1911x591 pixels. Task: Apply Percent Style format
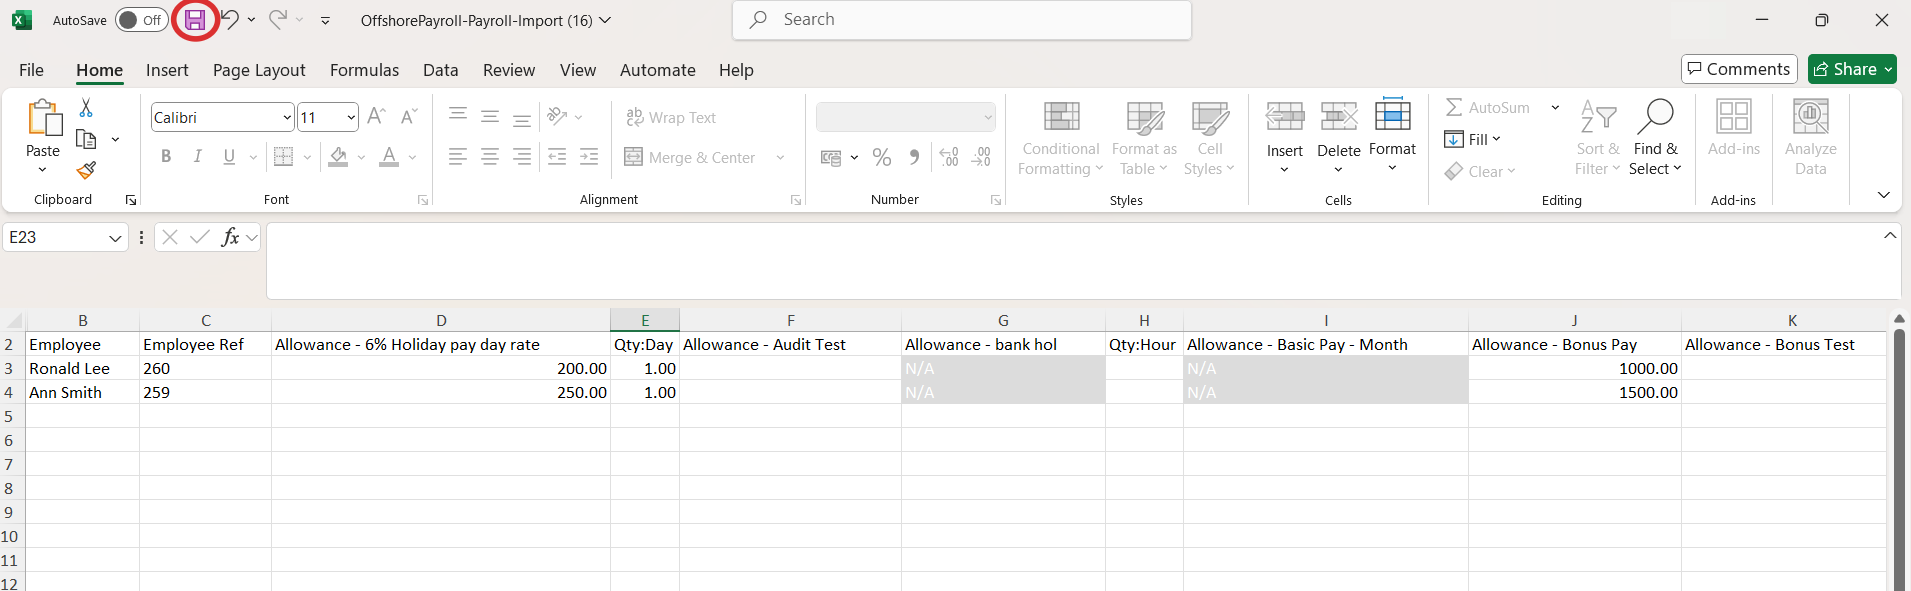pyautogui.click(x=881, y=157)
